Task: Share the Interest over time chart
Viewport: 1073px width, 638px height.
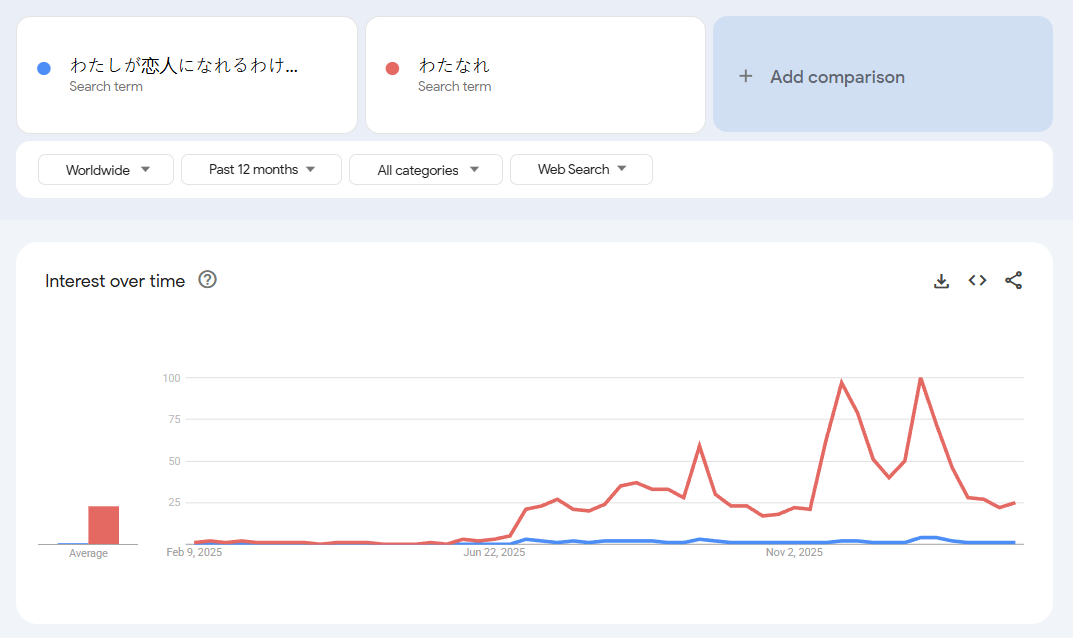Action: click(x=1013, y=280)
